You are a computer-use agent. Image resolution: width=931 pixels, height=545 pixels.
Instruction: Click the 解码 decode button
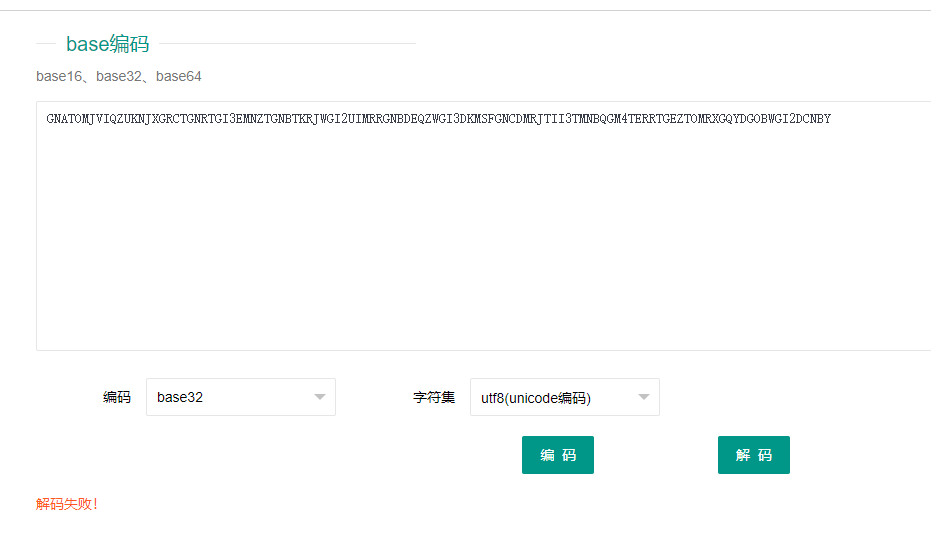753,455
